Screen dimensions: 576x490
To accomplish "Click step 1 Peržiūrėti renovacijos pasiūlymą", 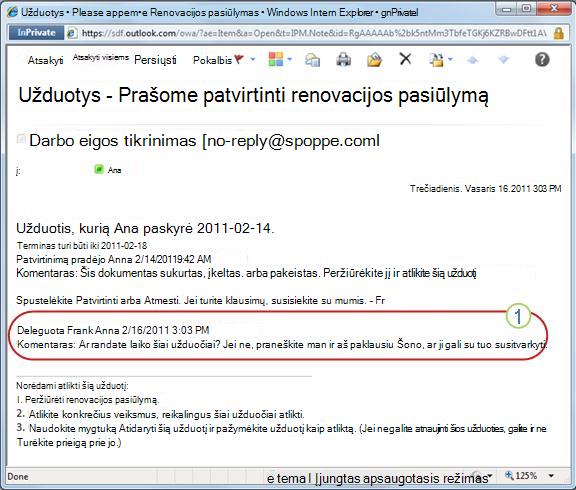I will 88,400.
